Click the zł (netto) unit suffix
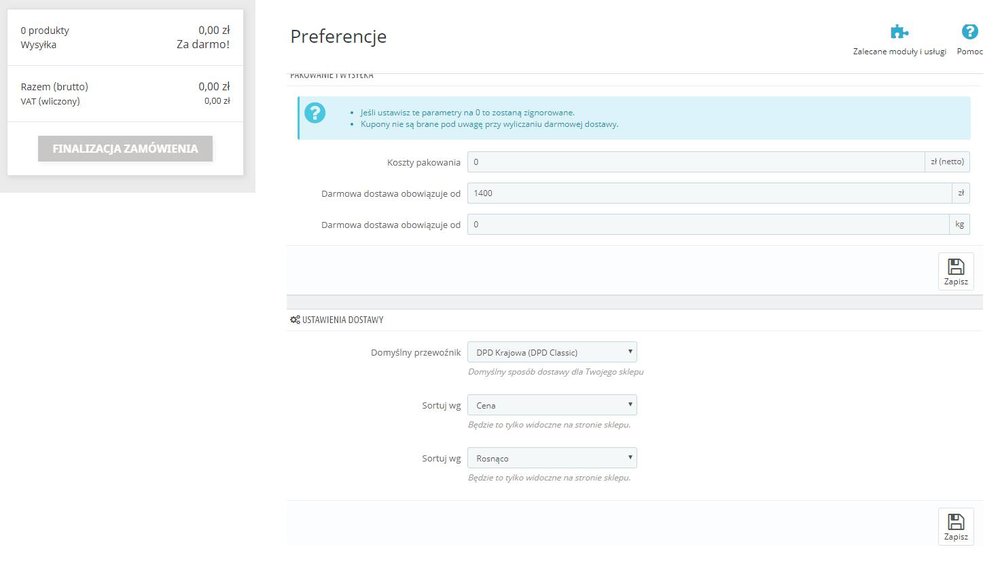The width and height of the screenshot is (1000, 566). [x=947, y=162]
